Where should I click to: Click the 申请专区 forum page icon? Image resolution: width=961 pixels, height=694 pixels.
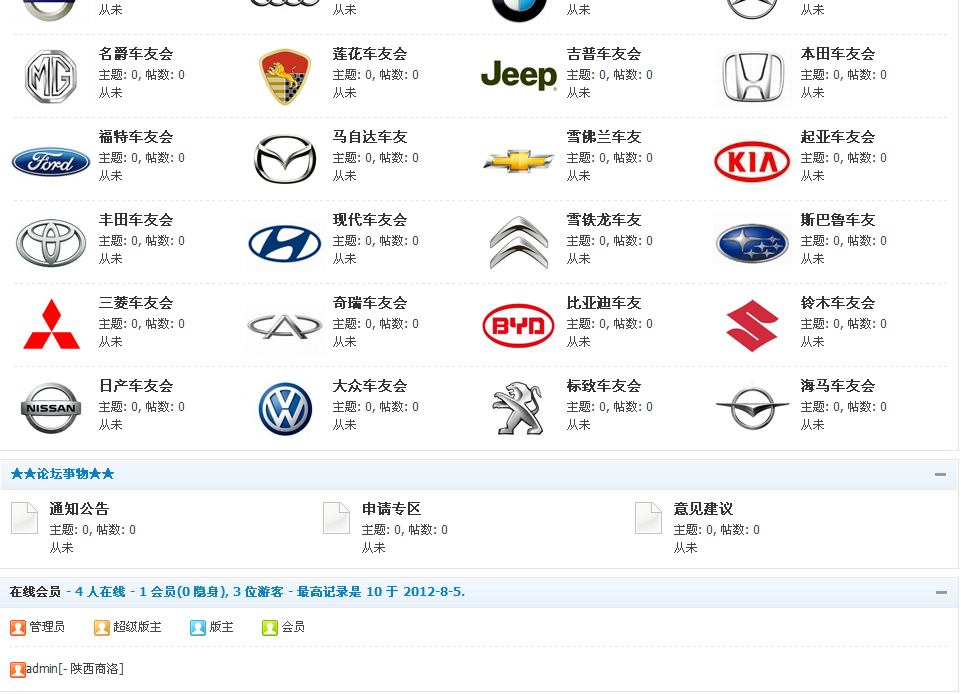pos(336,518)
